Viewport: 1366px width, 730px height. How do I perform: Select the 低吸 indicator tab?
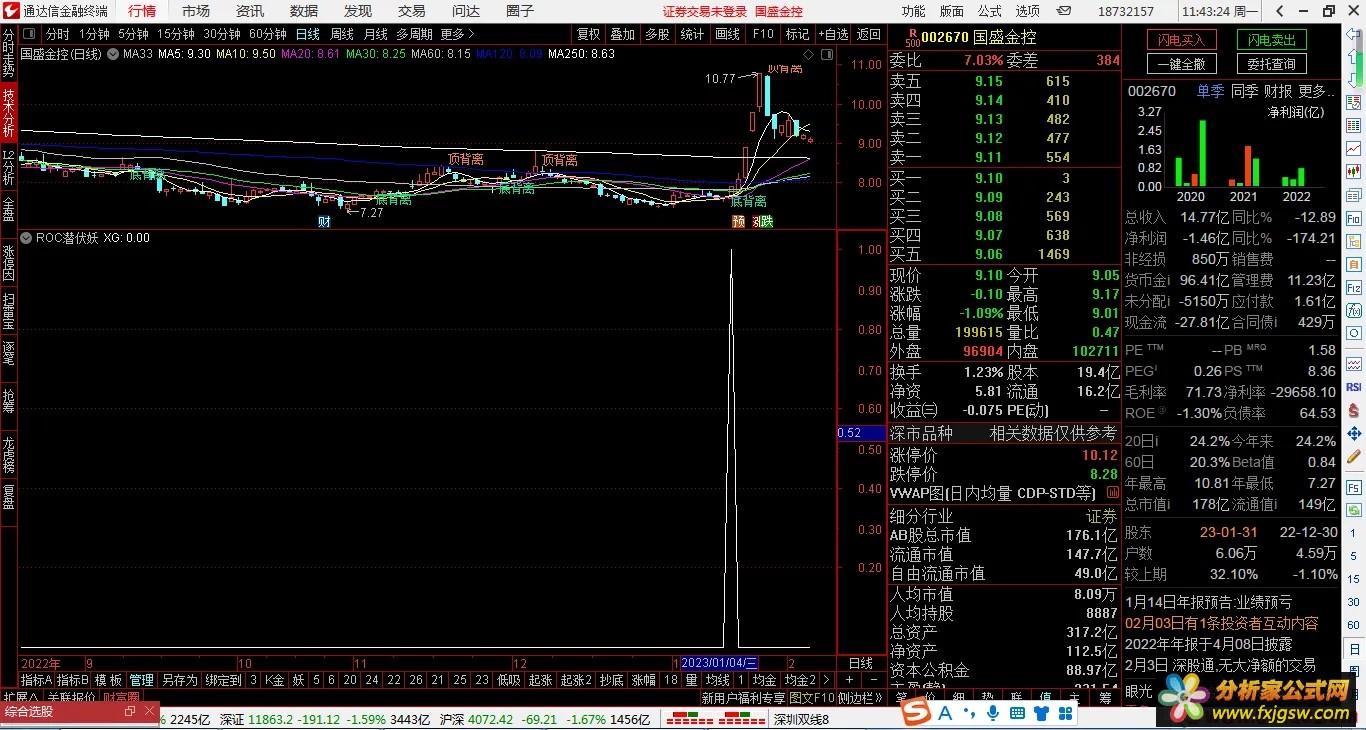pyautogui.click(x=509, y=680)
